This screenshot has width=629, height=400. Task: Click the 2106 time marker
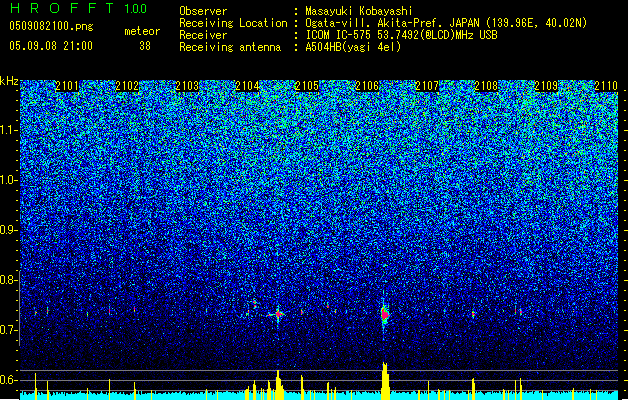tap(367, 86)
